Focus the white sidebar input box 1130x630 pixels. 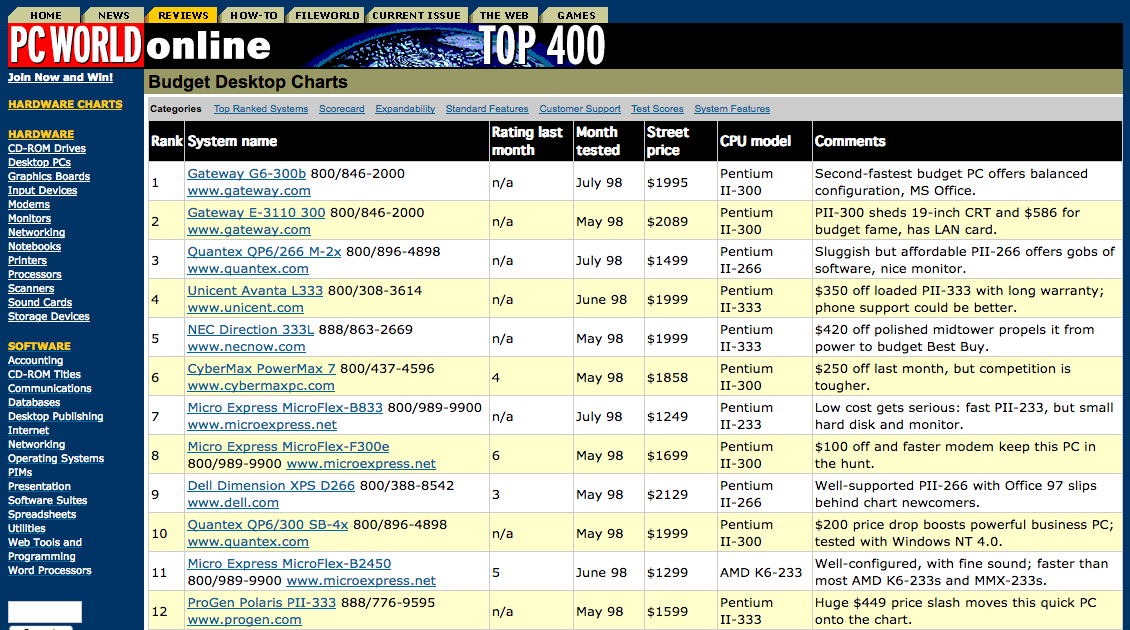(45, 612)
